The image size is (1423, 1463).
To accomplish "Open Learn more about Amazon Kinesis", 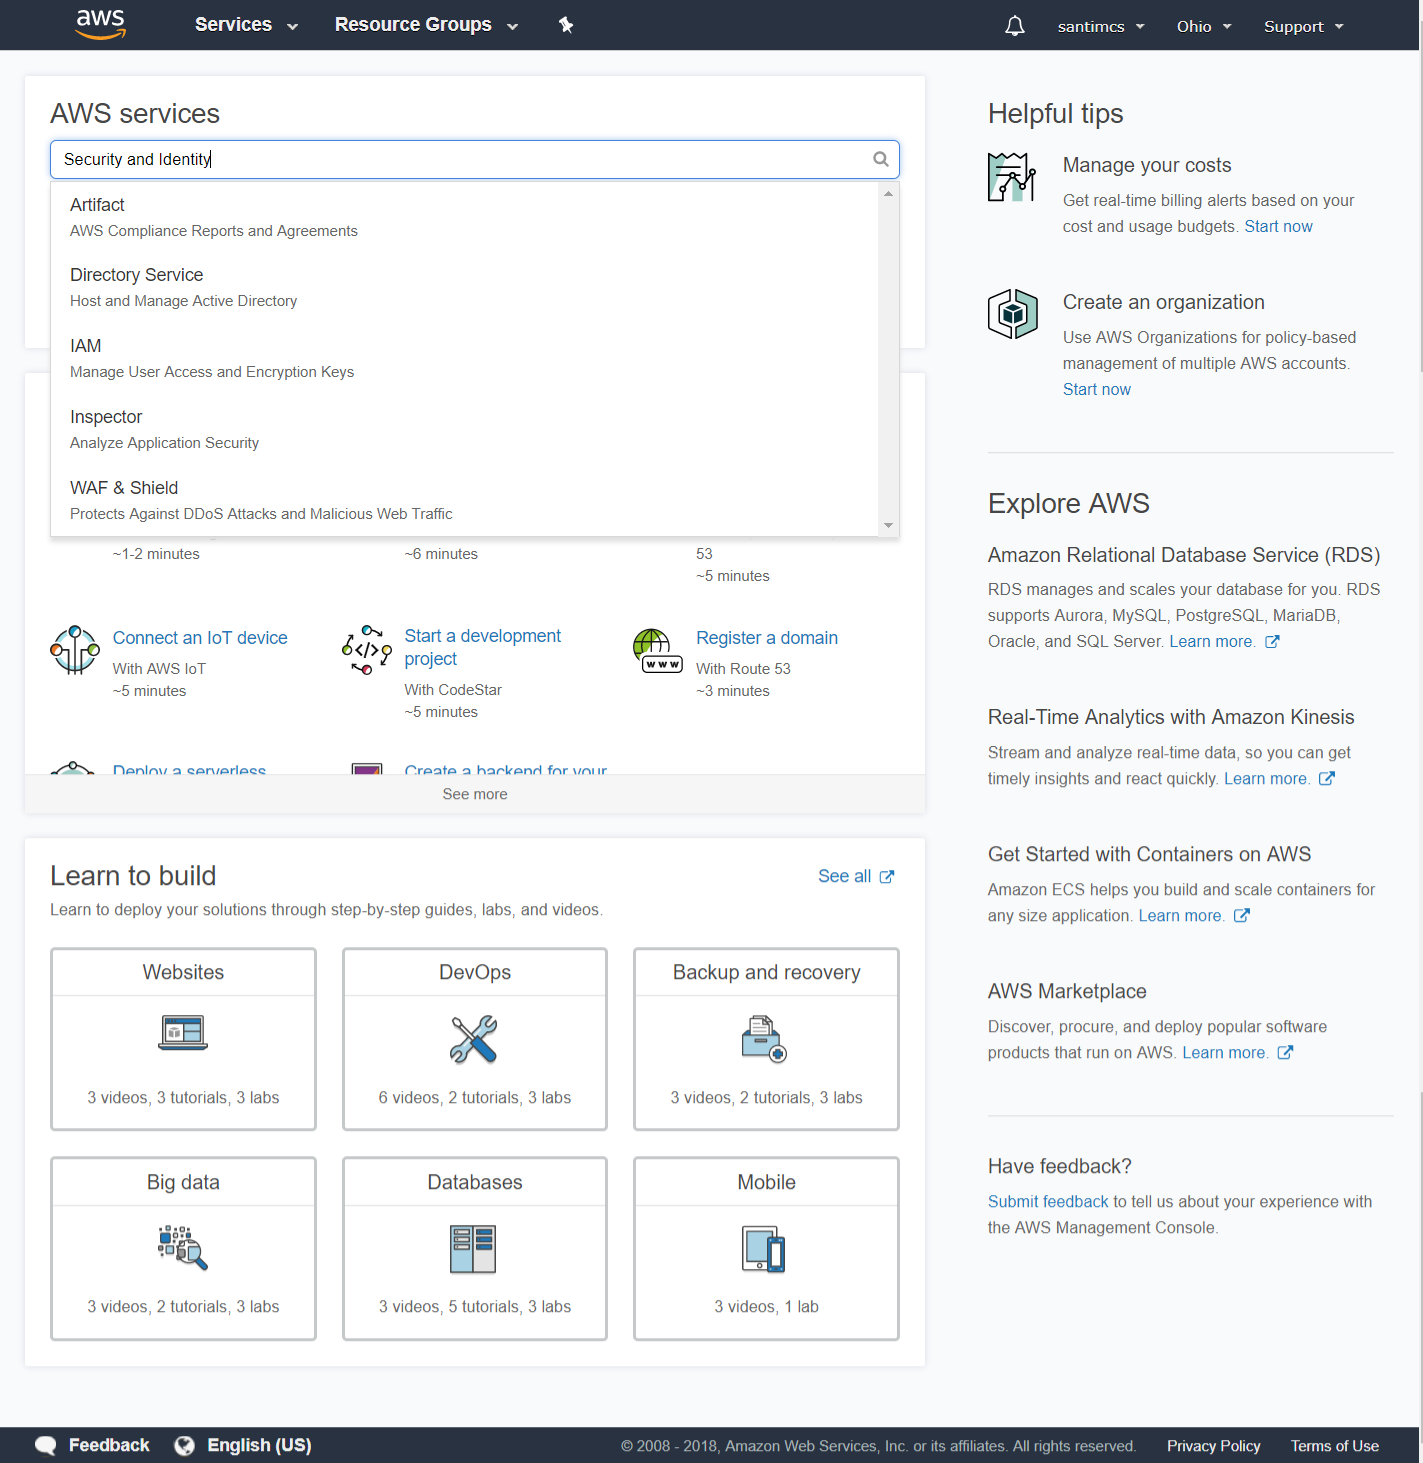I will click(x=1267, y=779).
